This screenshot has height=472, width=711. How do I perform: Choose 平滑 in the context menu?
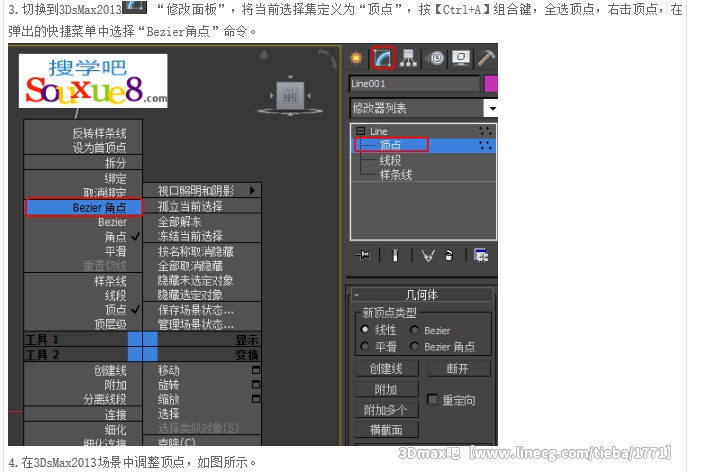(x=116, y=251)
